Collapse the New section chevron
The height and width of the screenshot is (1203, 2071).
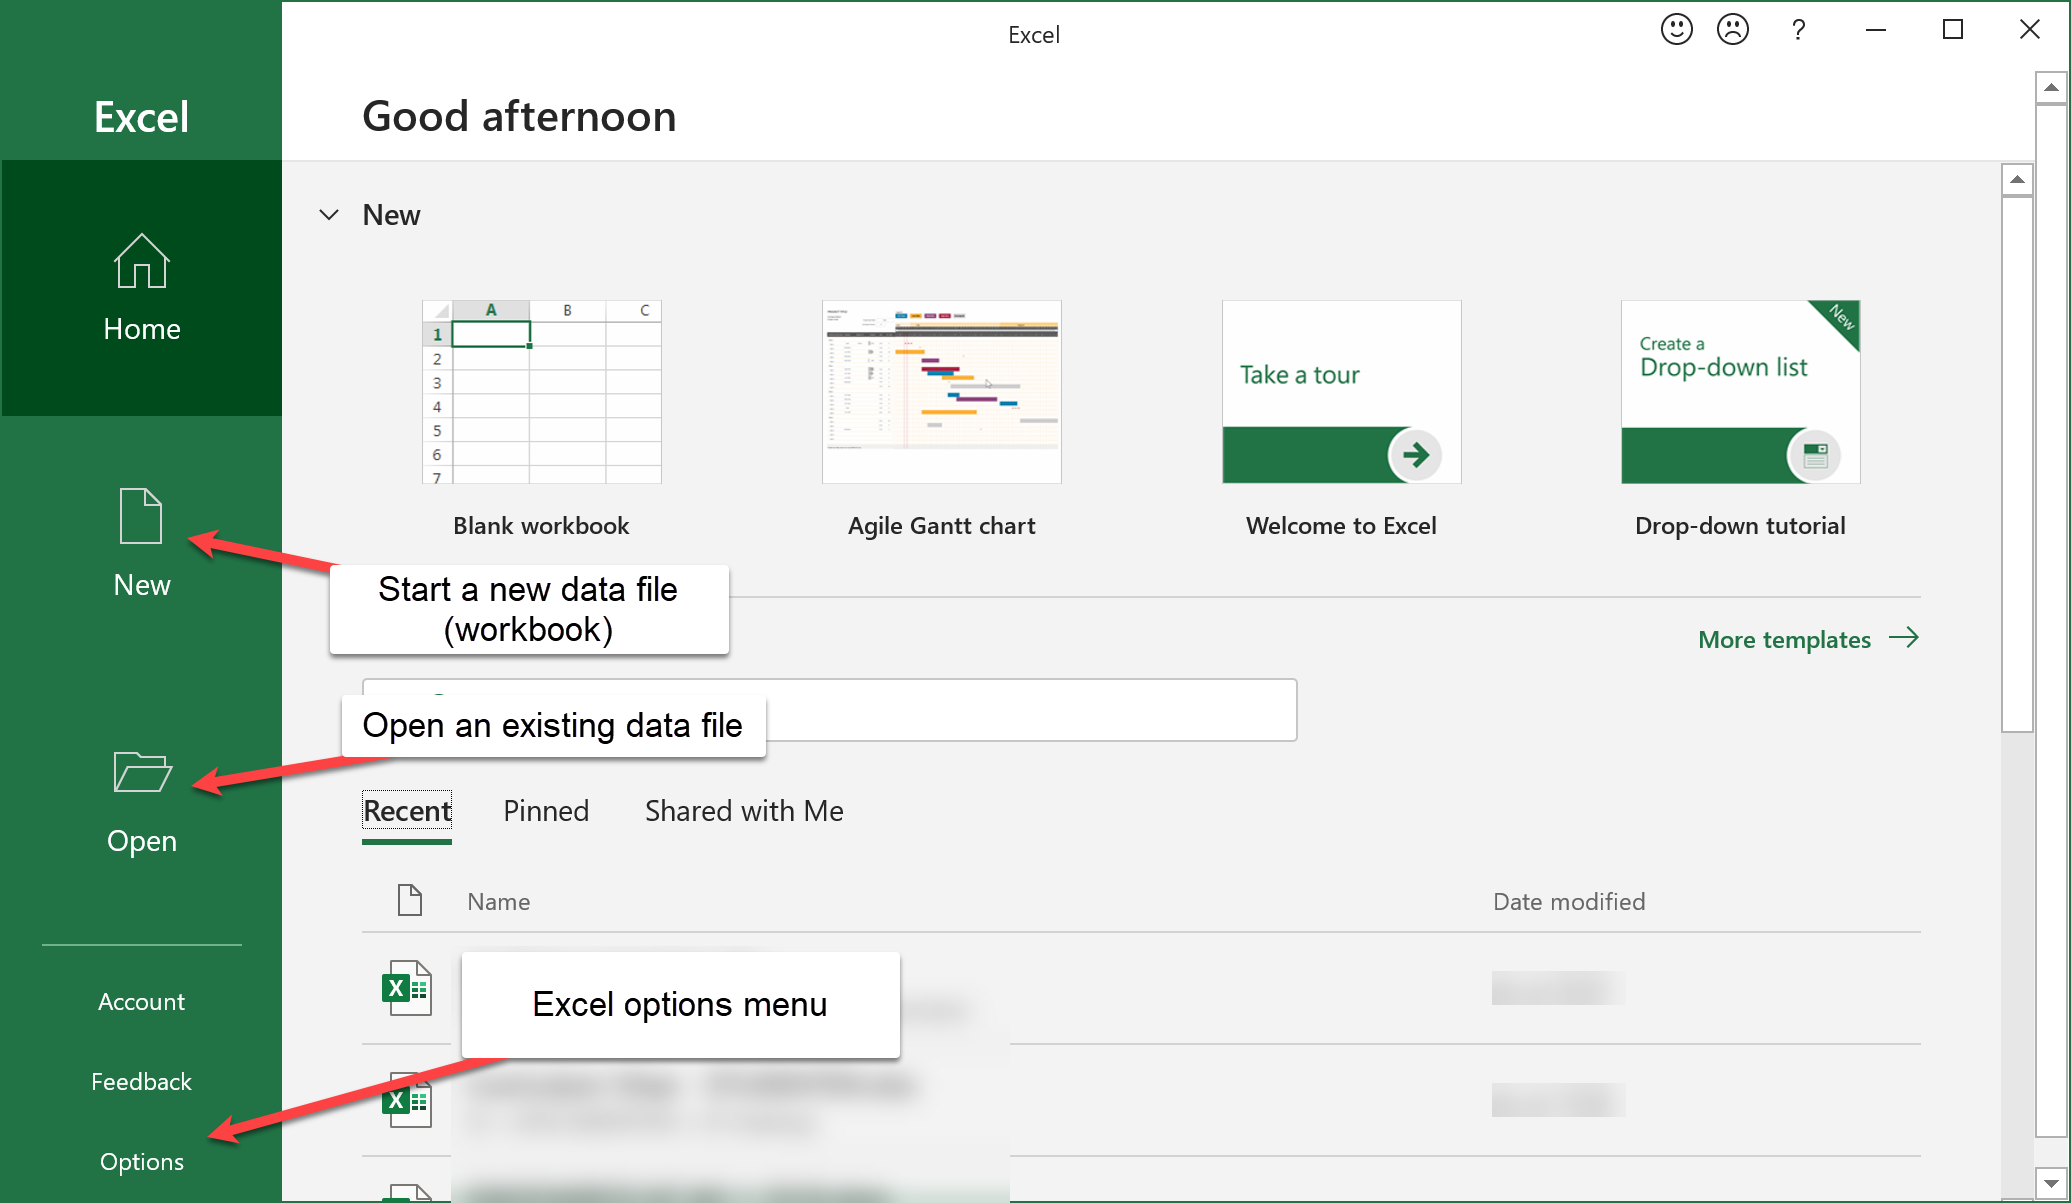[x=328, y=215]
